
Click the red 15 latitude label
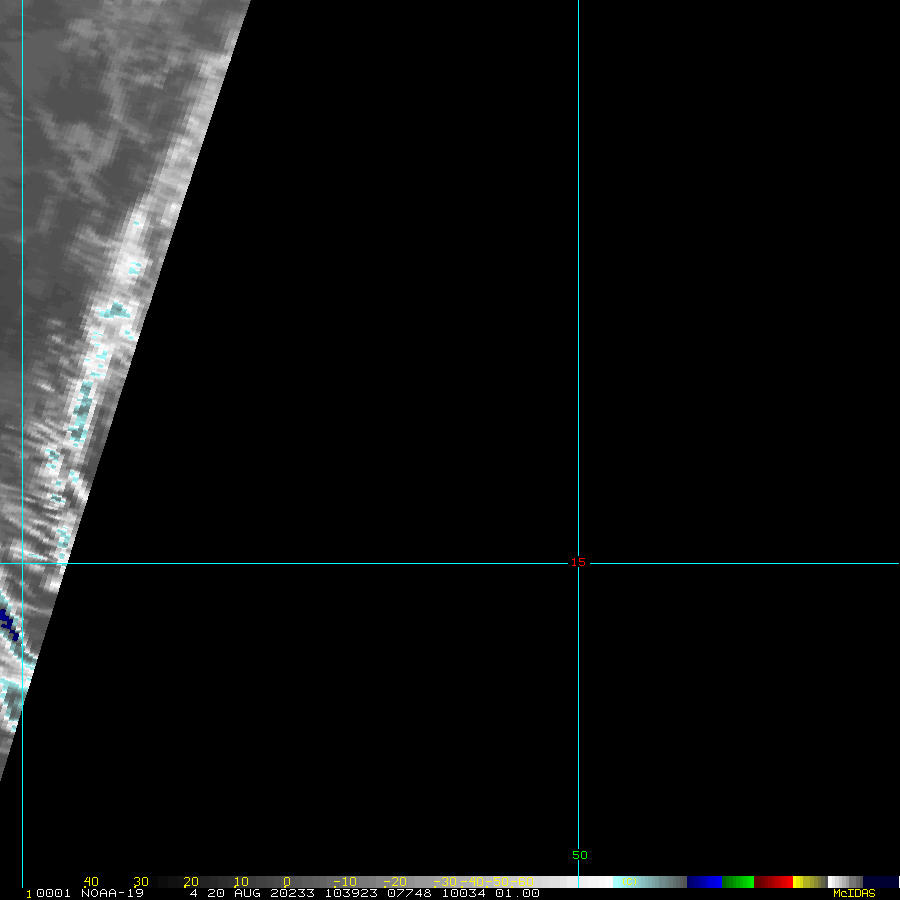(x=578, y=562)
